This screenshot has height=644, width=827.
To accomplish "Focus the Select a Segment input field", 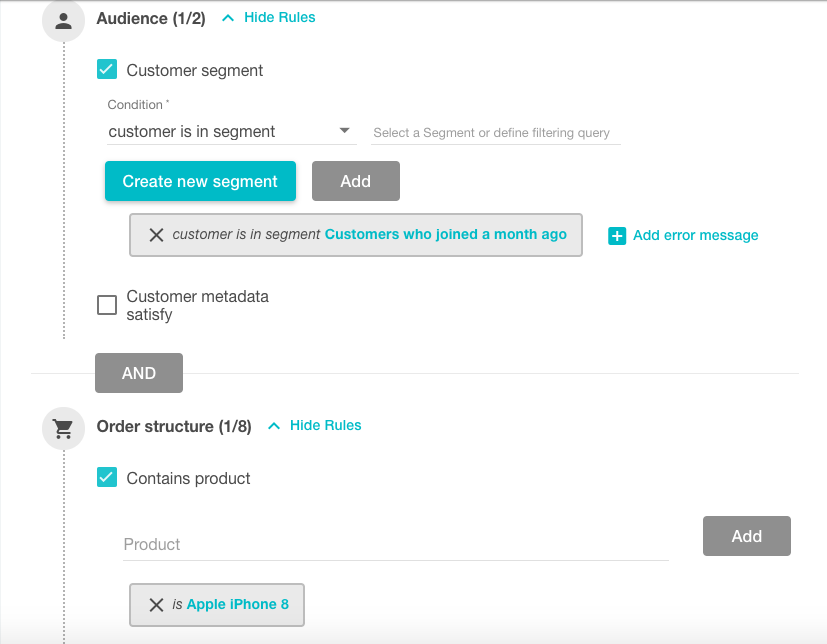I will 496,132.
